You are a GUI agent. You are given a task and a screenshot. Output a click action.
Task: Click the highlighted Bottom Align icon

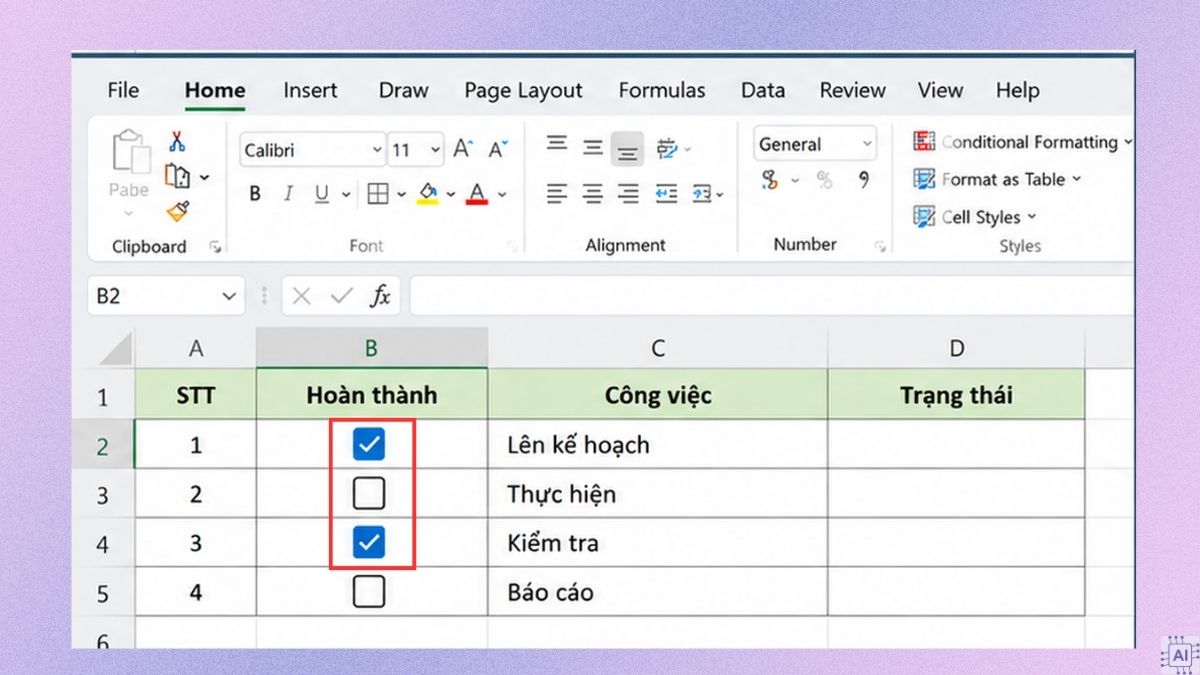pyautogui.click(x=628, y=150)
